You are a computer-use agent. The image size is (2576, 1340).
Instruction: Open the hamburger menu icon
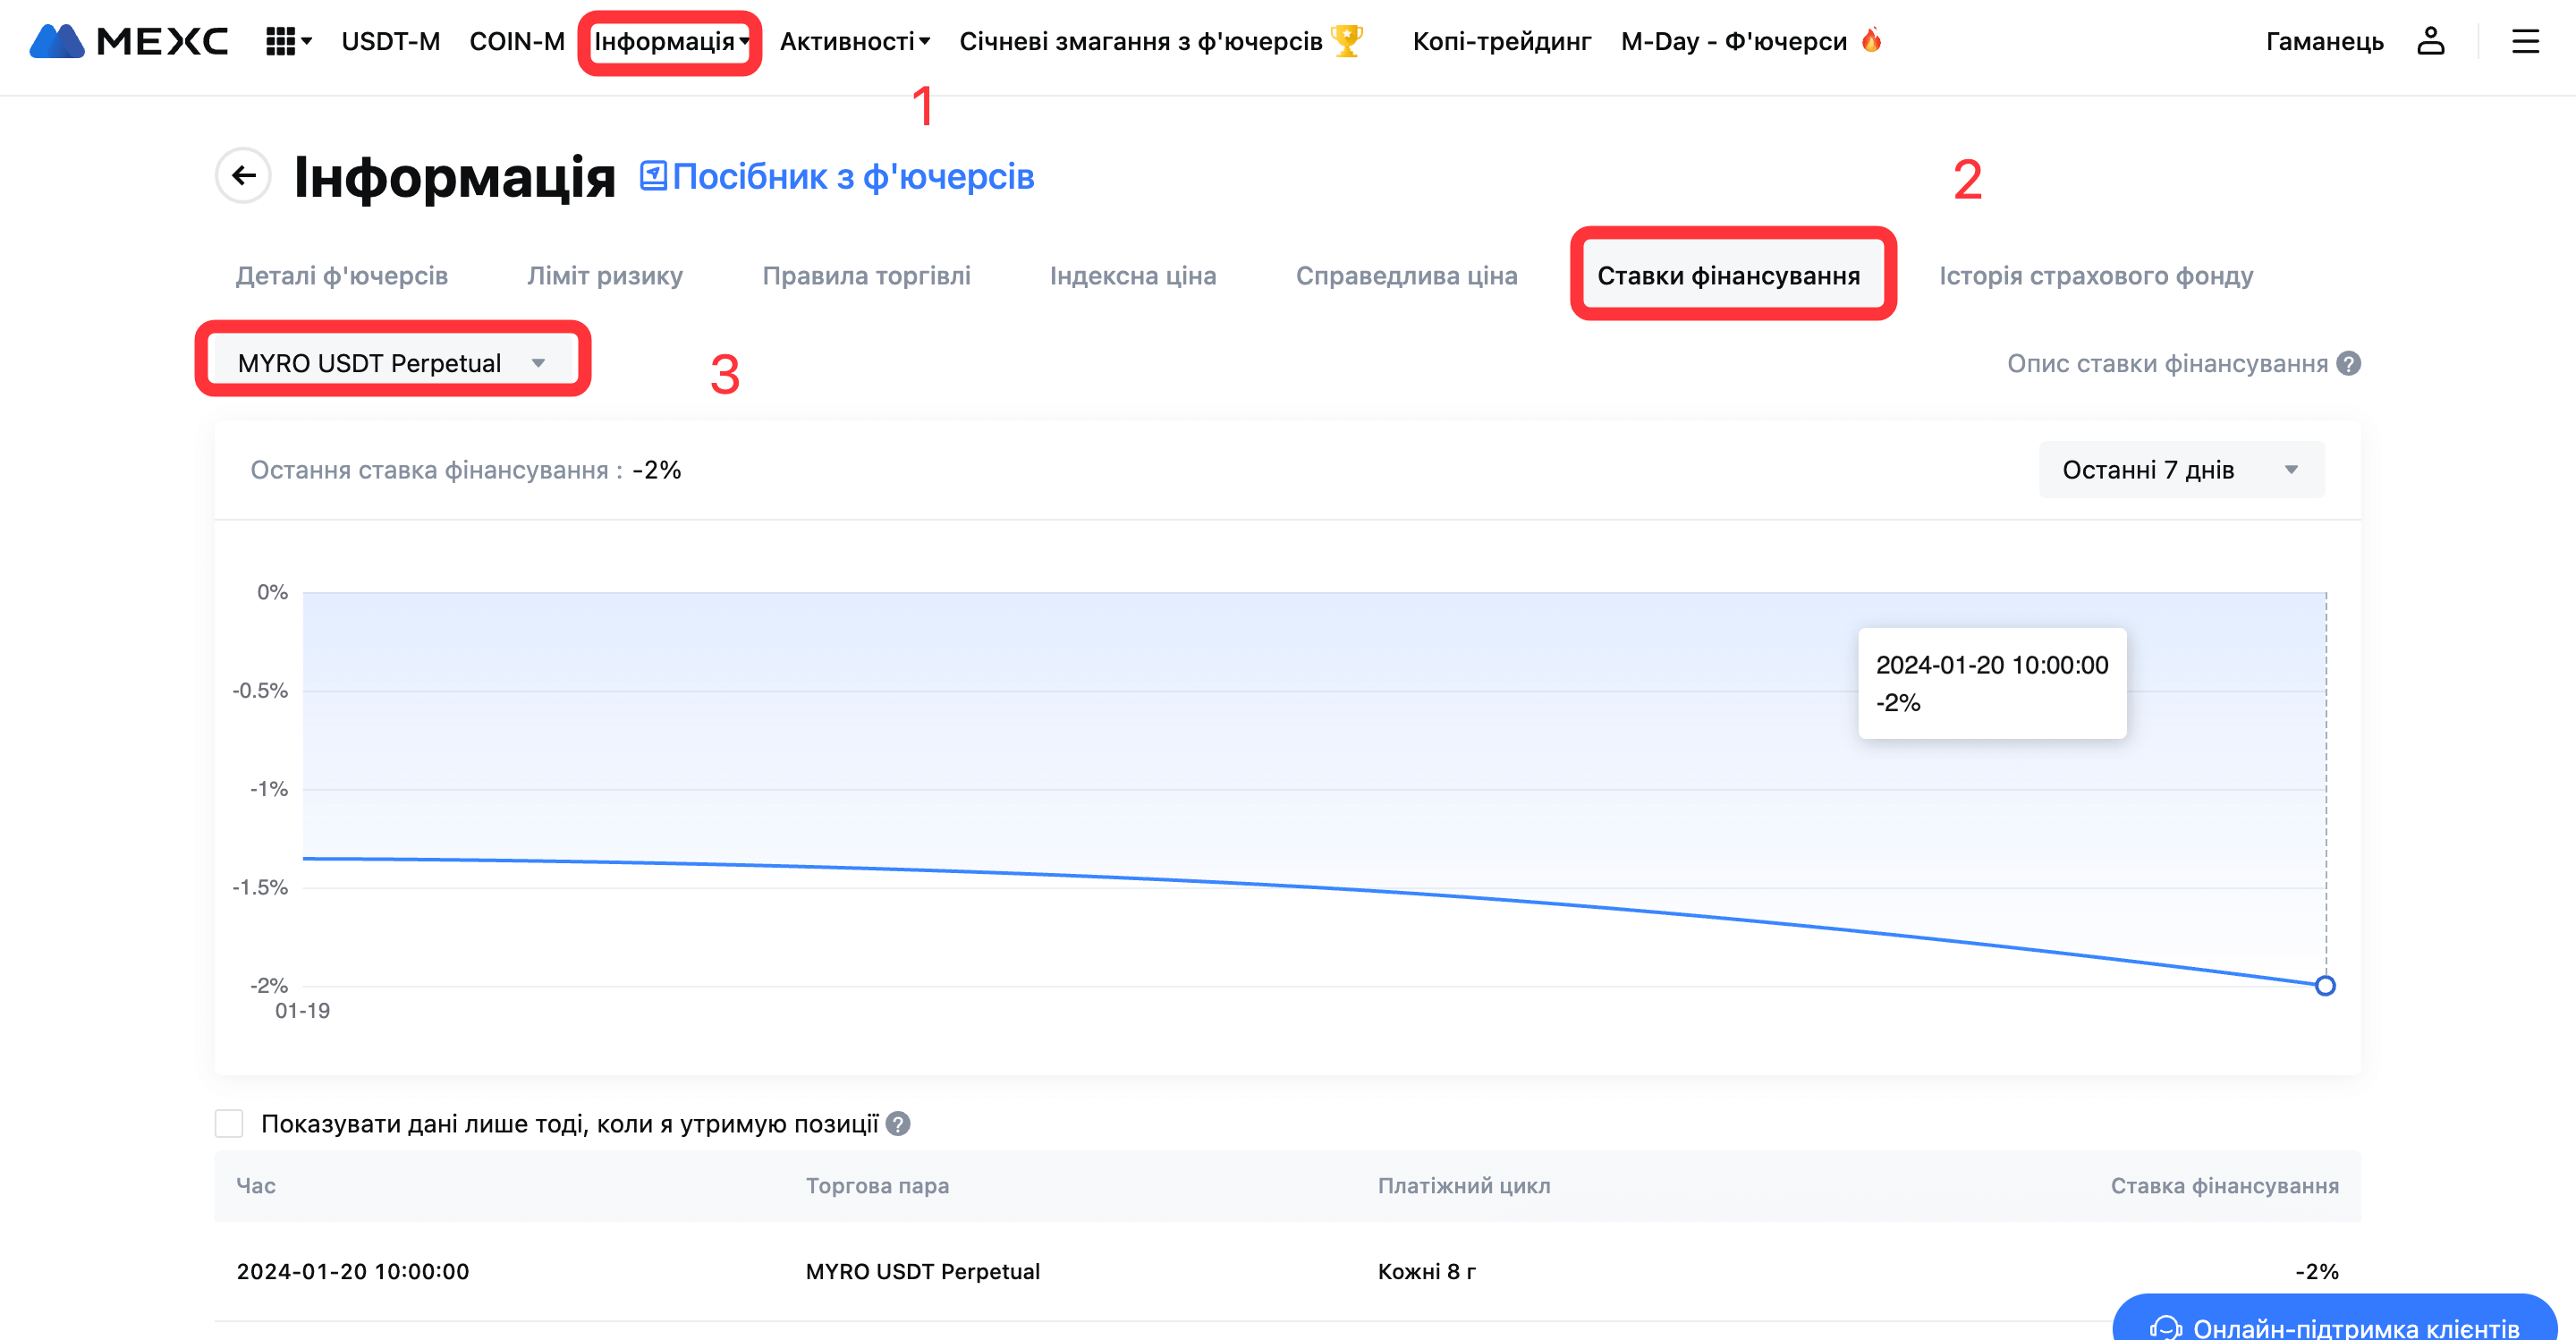[2525, 41]
